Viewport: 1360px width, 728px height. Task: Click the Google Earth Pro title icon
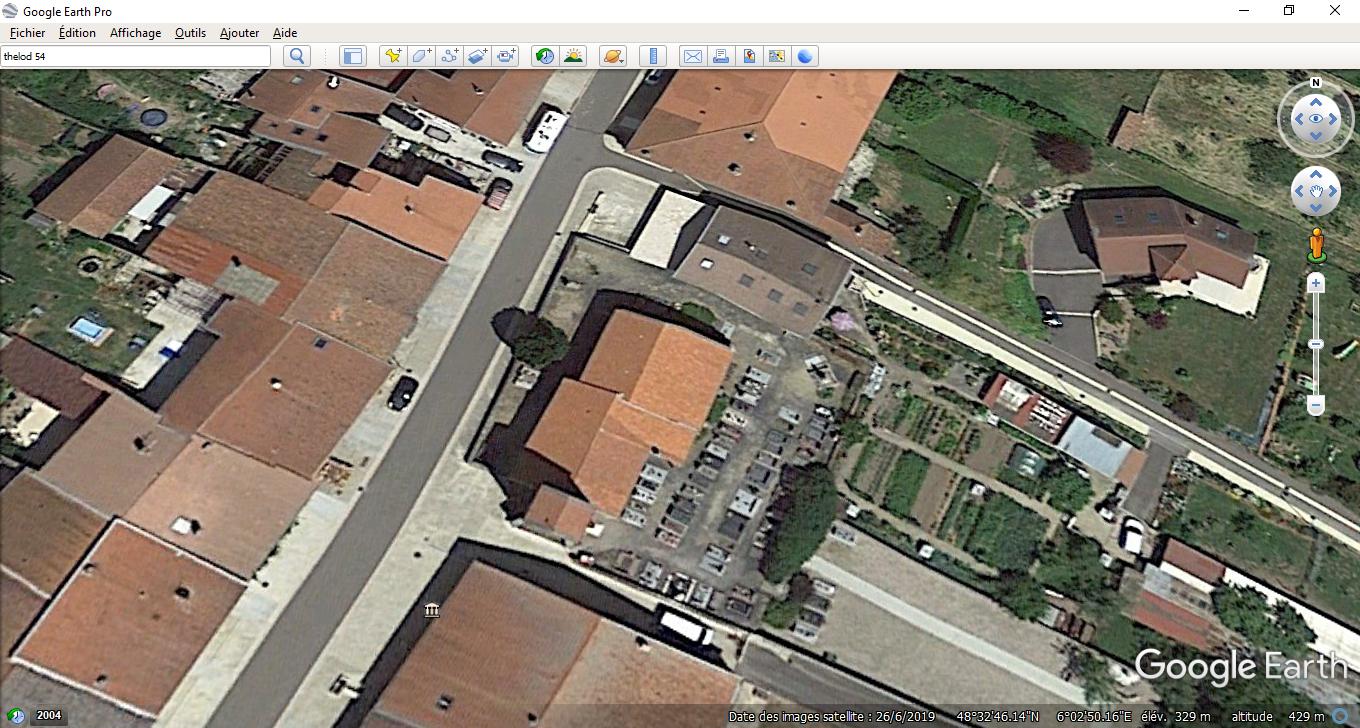pos(11,11)
